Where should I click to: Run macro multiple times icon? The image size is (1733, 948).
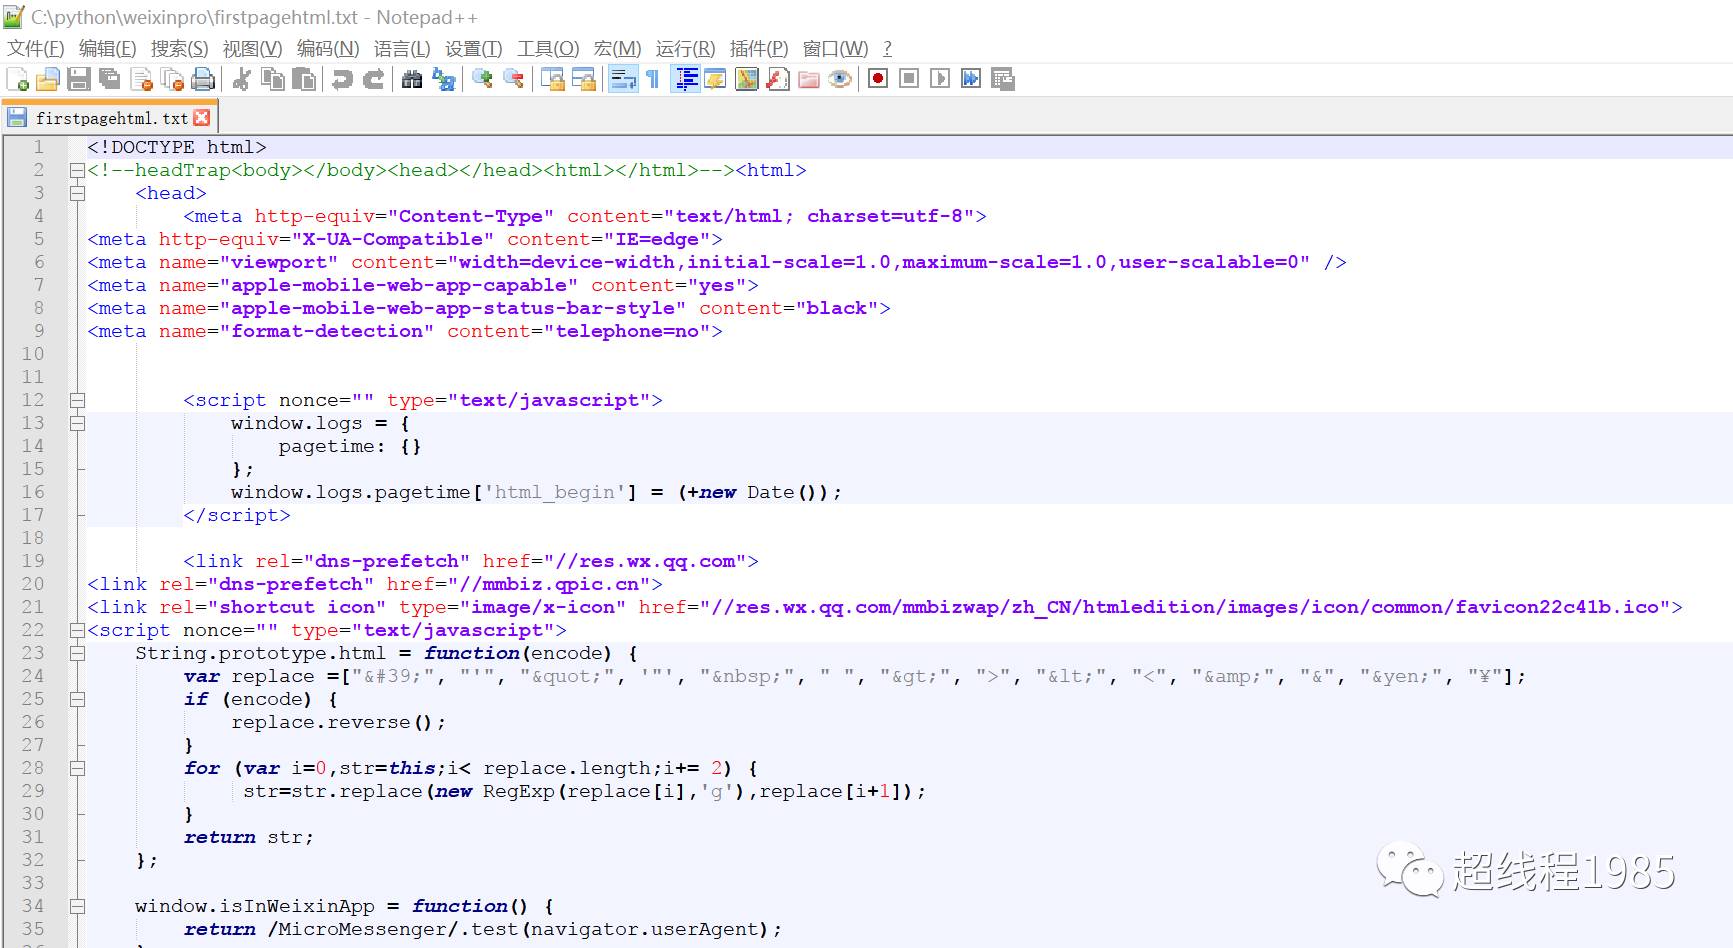[x=971, y=79]
